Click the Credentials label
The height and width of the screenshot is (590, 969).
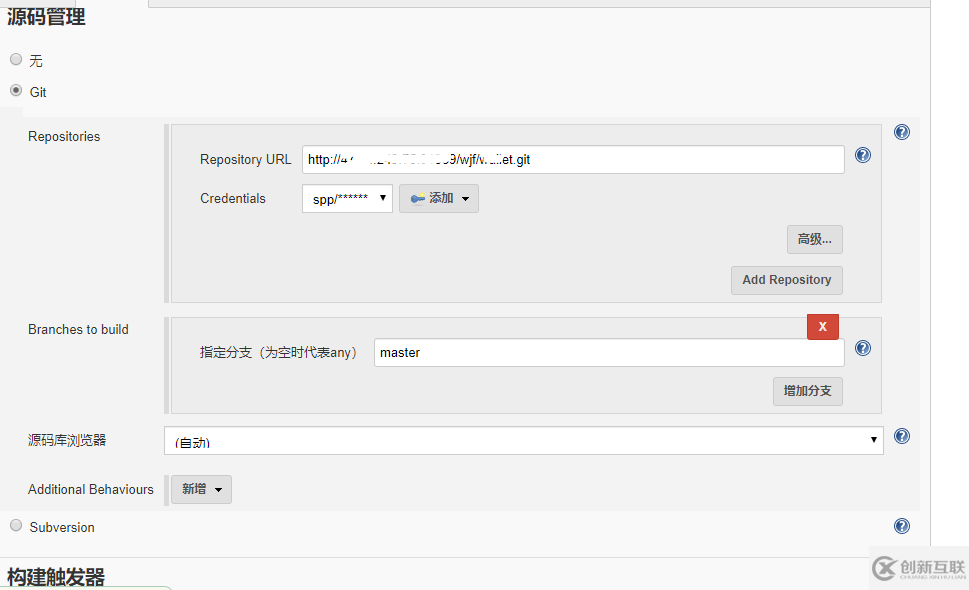click(232, 198)
